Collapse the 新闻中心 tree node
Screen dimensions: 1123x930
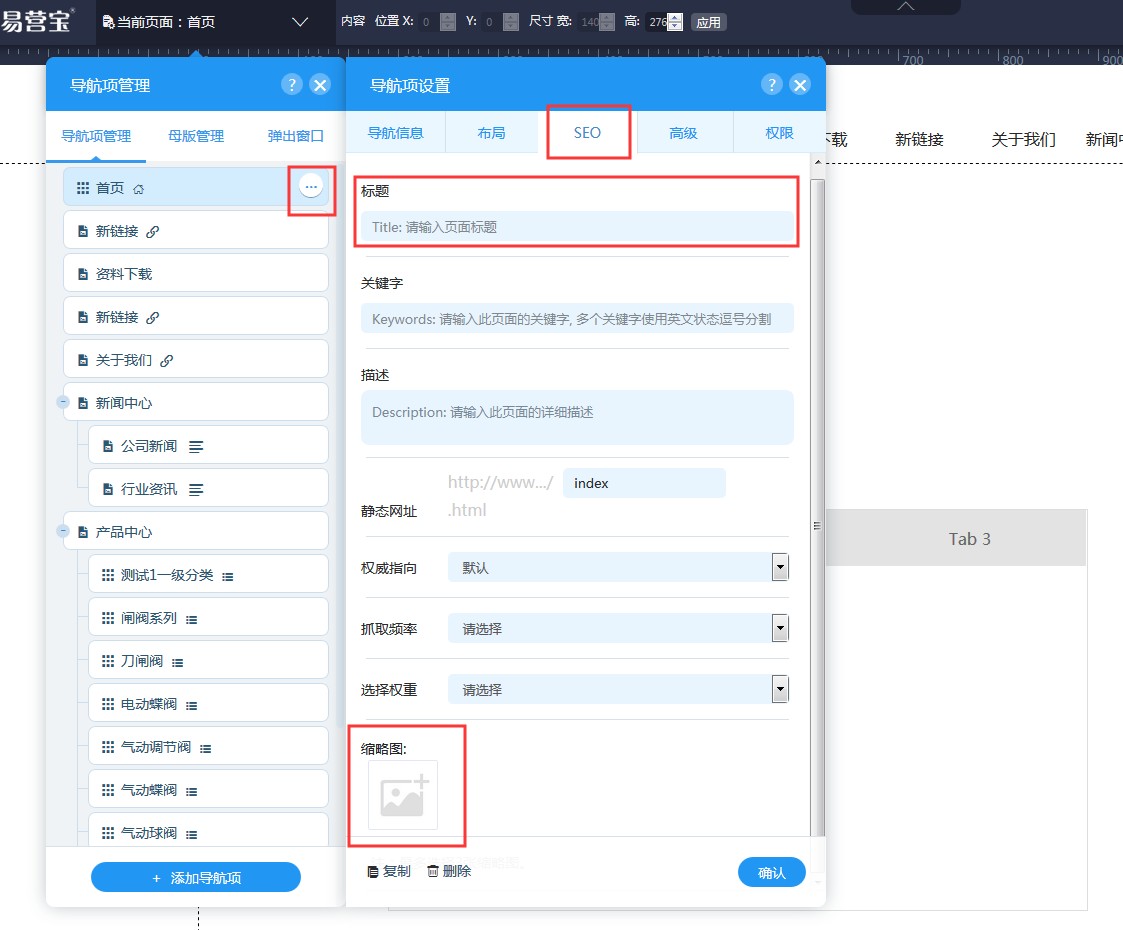(63, 402)
